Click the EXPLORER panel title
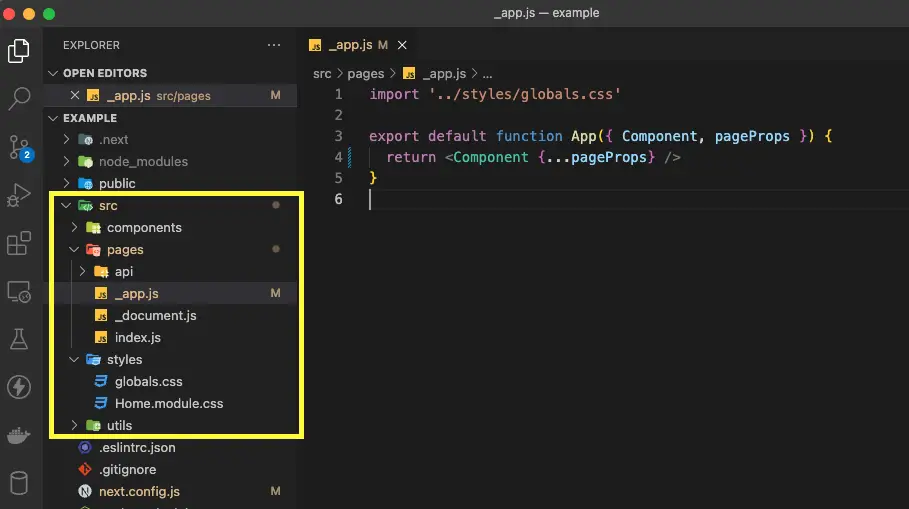The width and height of the screenshot is (909, 509). 92,45
